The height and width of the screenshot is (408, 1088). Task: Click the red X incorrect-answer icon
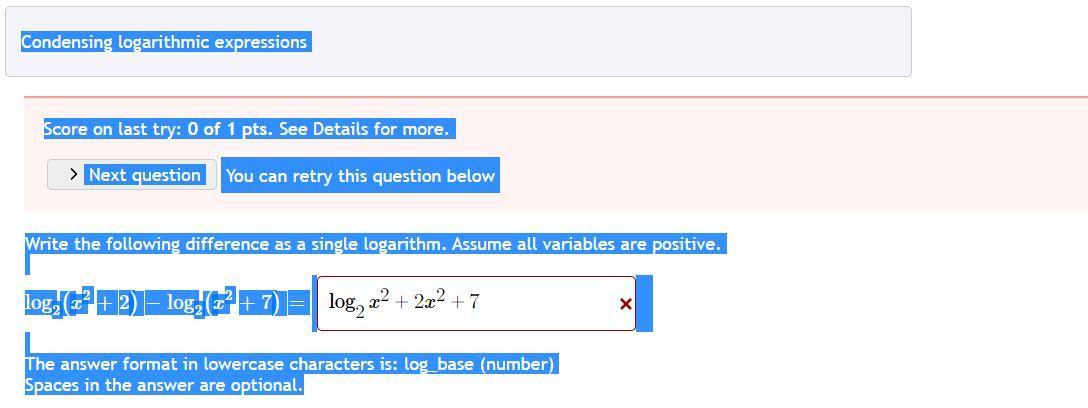(626, 304)
